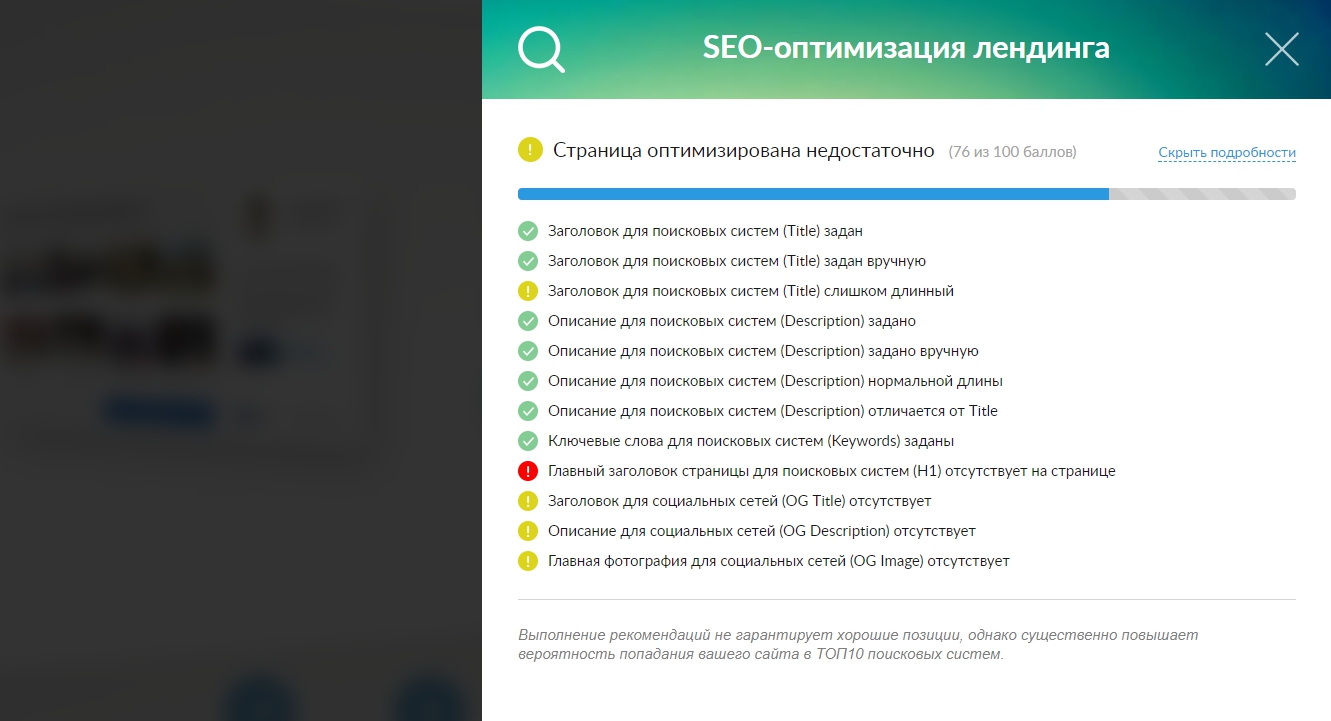
Task: Click green check icon for Title задан
Action: (528, 231)
